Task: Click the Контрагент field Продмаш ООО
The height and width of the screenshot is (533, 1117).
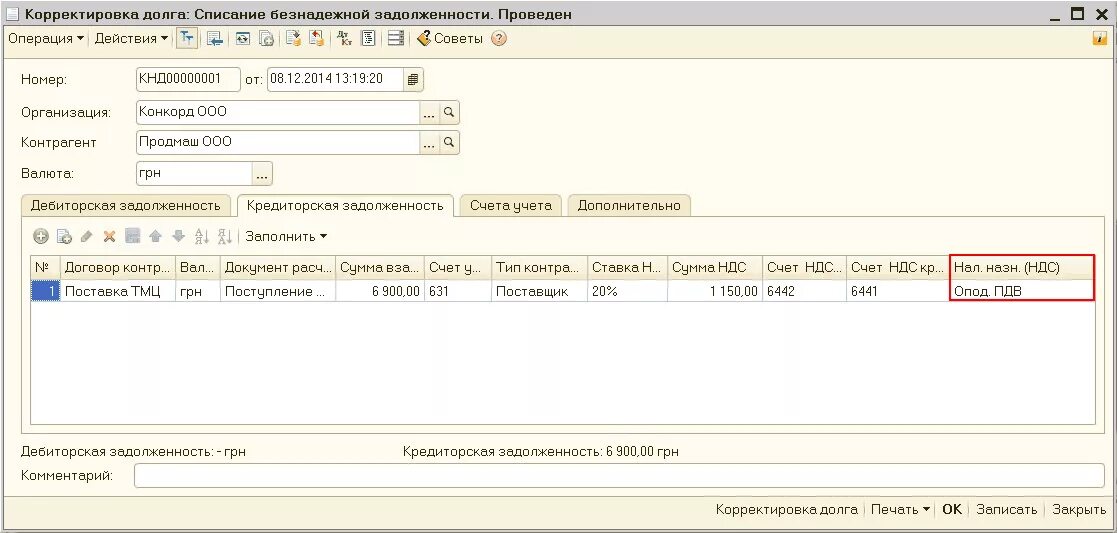Action: point(278,143)
